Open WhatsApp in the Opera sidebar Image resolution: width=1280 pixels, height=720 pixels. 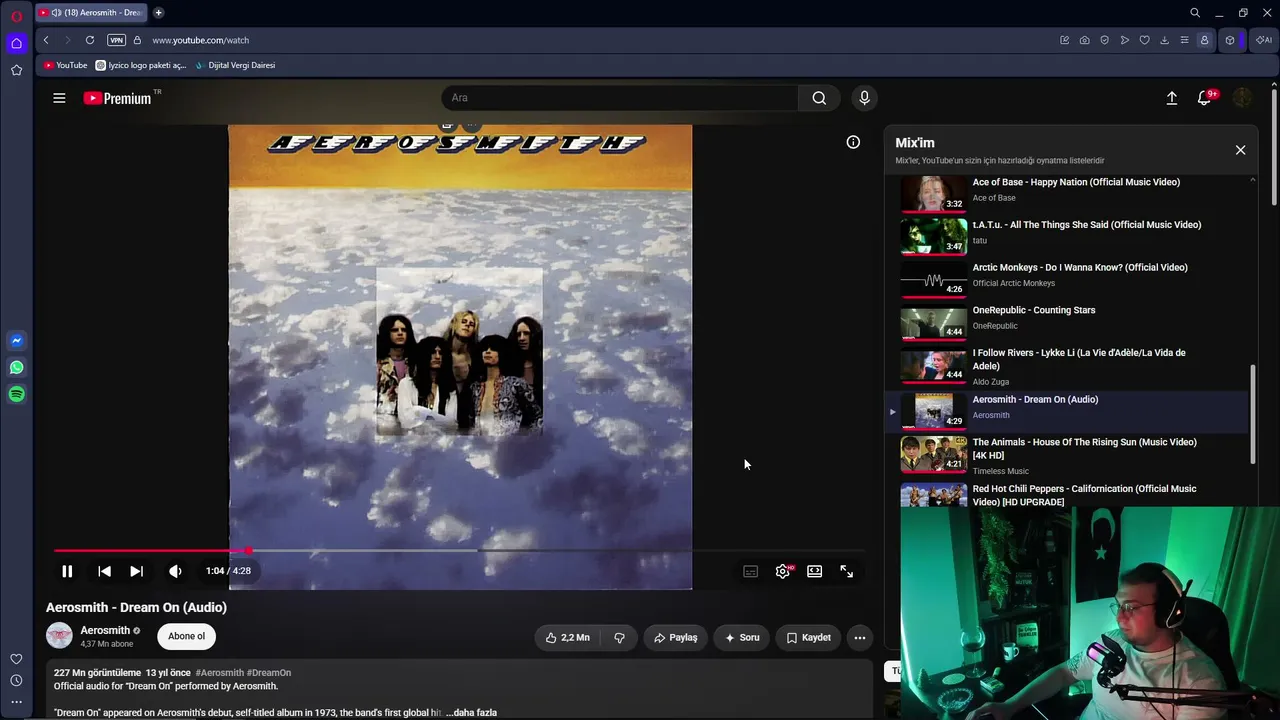pyautogui.click(x=16, y=367)
